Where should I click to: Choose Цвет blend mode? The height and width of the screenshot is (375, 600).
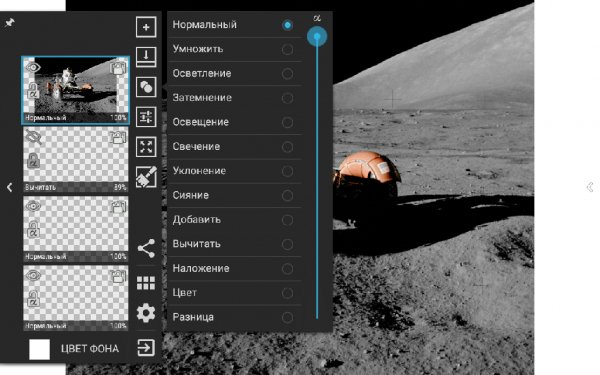pyautogui.click(x=234, y=293)
